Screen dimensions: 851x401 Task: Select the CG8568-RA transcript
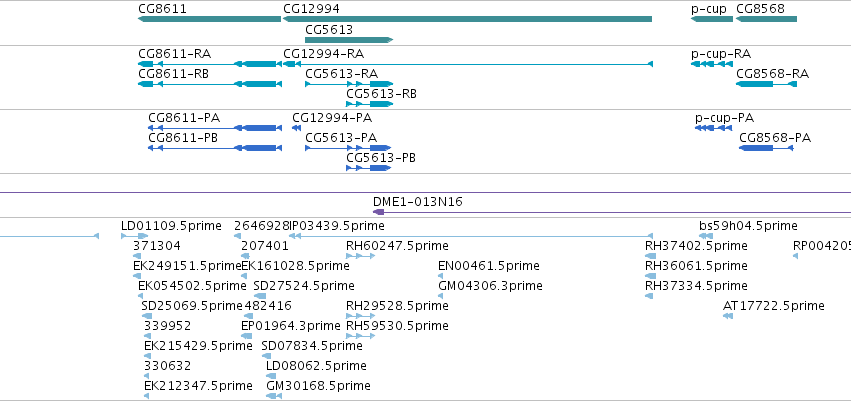point(766,84)
